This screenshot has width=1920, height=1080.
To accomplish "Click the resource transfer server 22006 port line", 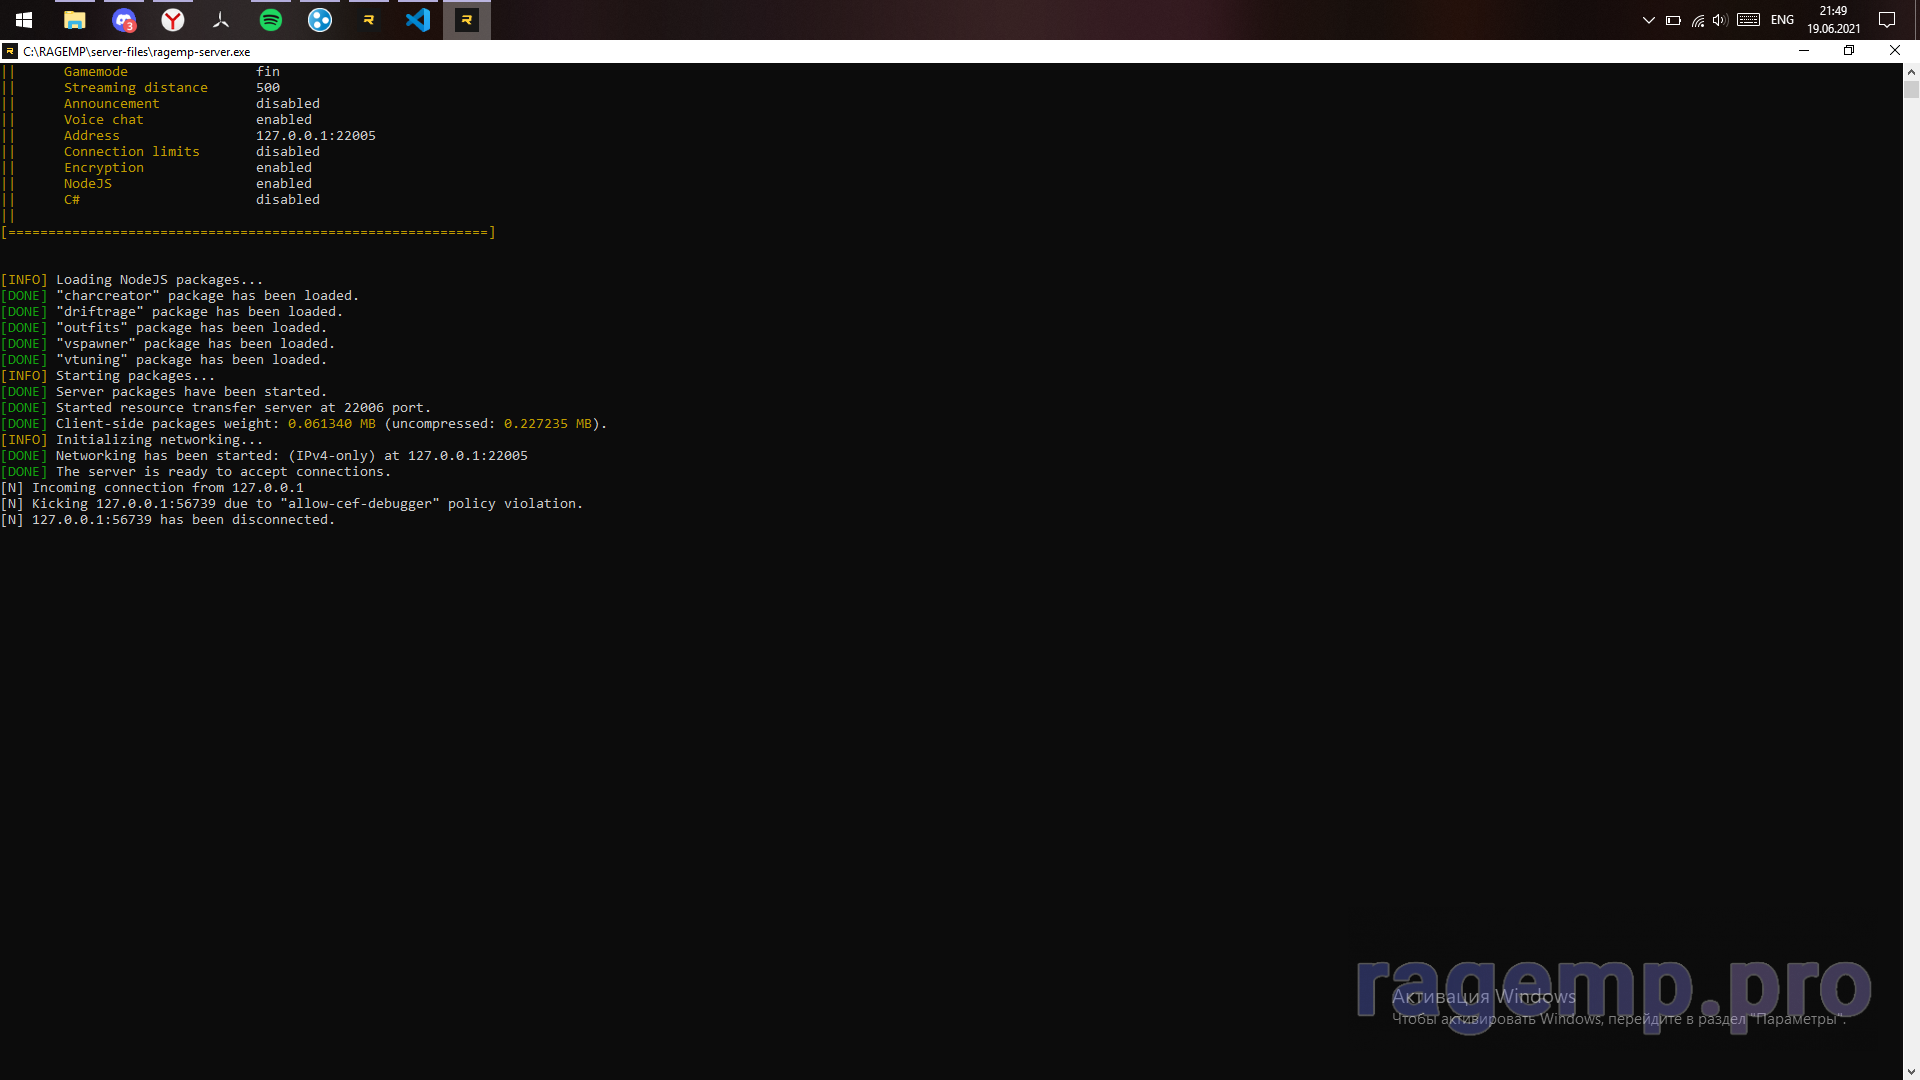I will [x=216, y=408].
